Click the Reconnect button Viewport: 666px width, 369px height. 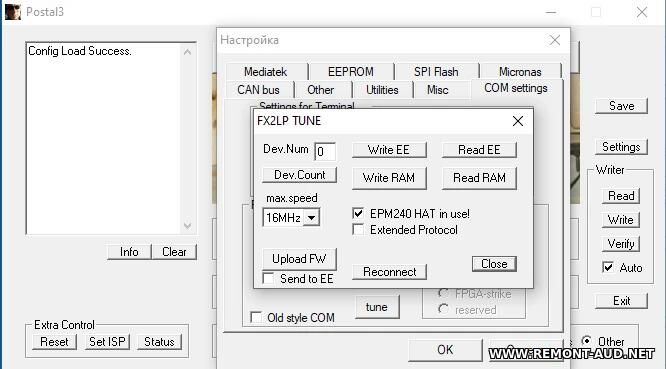(389, 272)
